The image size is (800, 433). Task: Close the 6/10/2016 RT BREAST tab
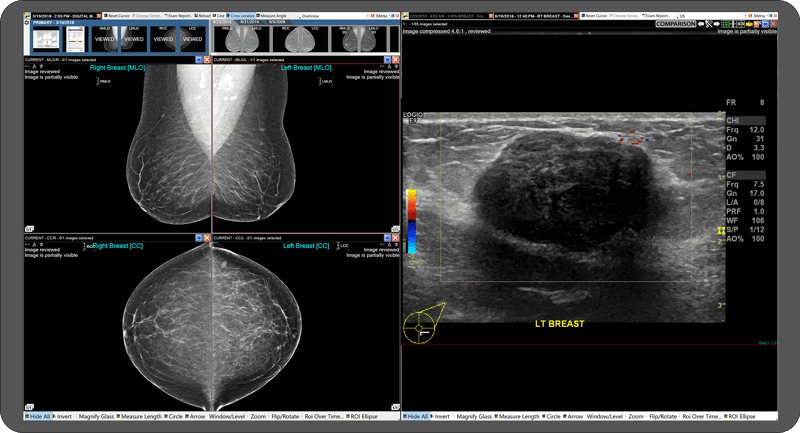pyautogui.click(x=576, y=16)
